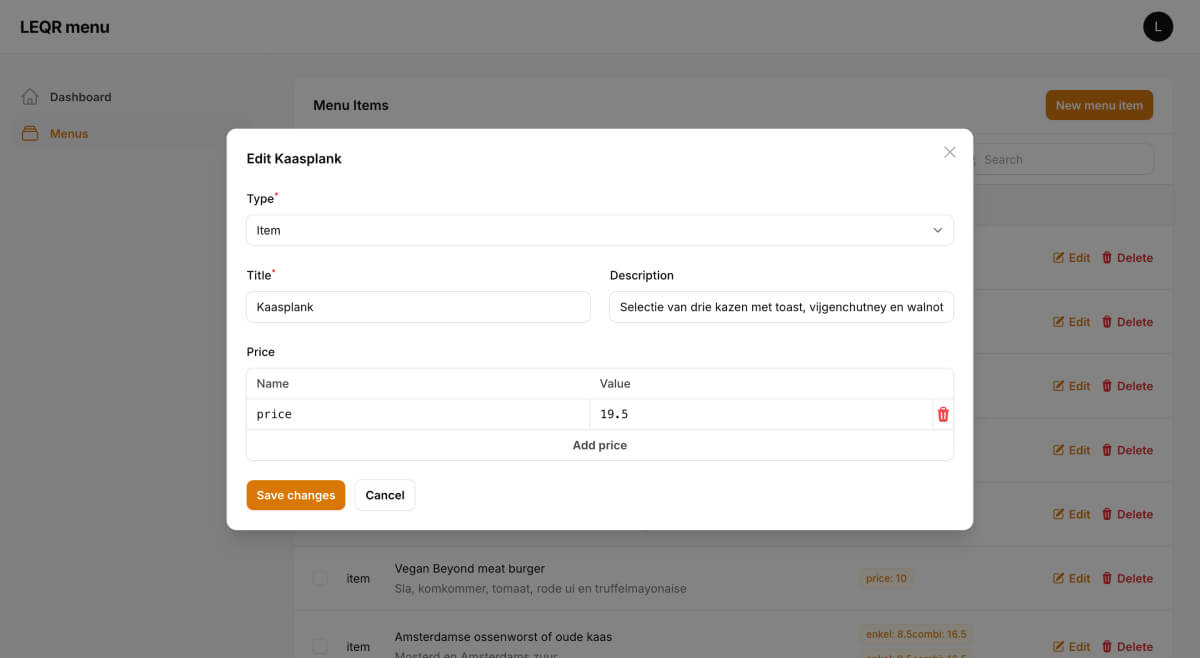This screenshot has width=1200, height=658.
Task: Click the Menus sidebar icon
Action: tap(30, 134)
